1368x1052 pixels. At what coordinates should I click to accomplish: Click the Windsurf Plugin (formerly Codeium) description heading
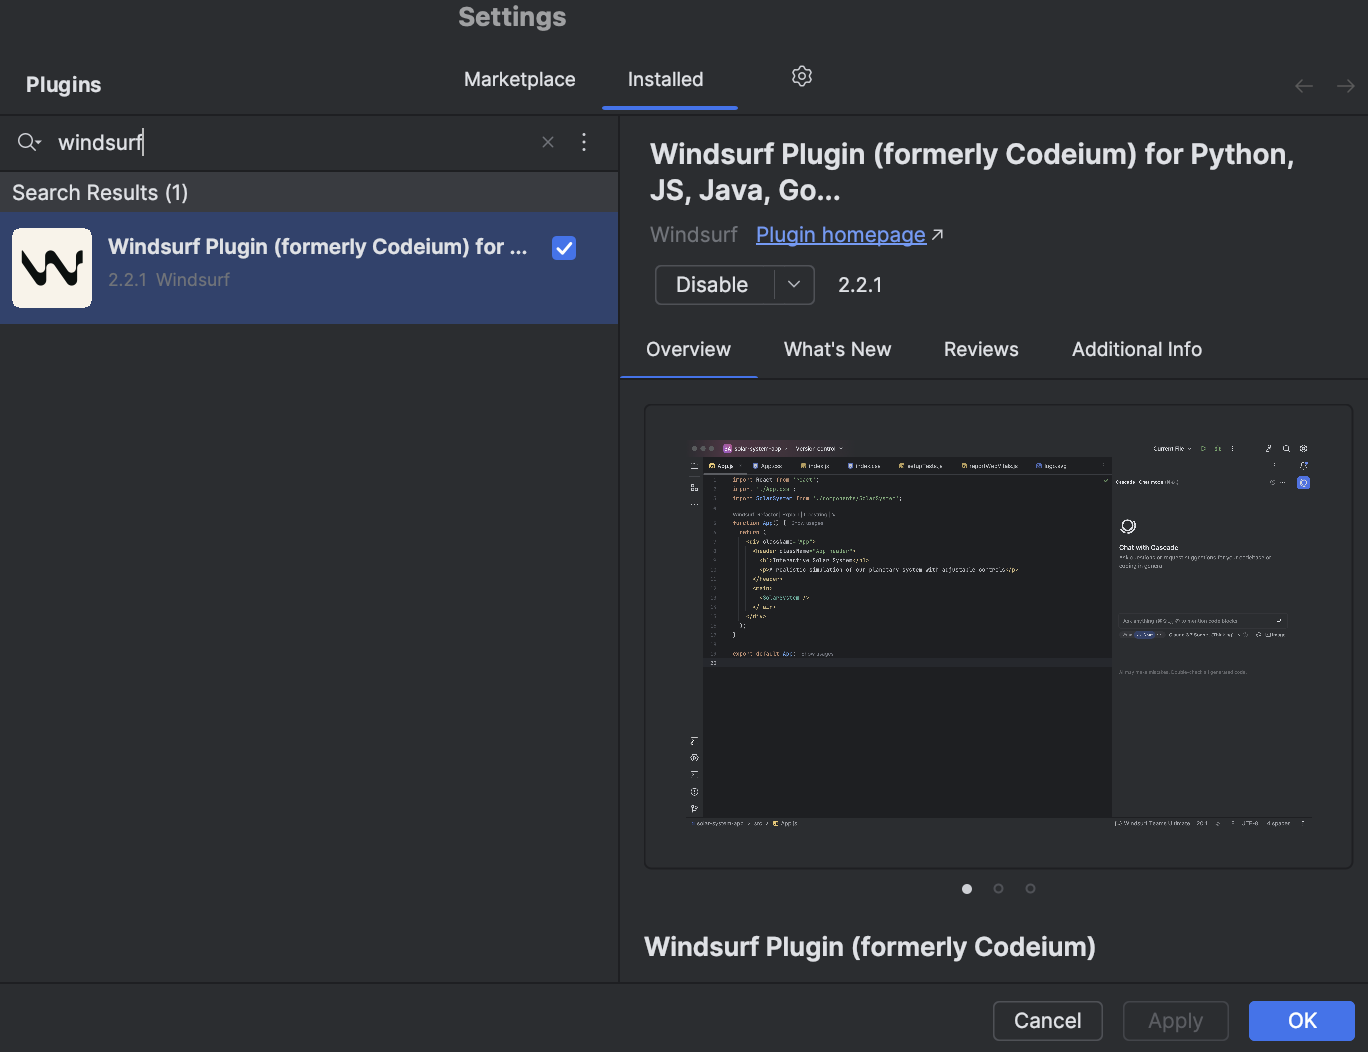(x=870, y=947)
